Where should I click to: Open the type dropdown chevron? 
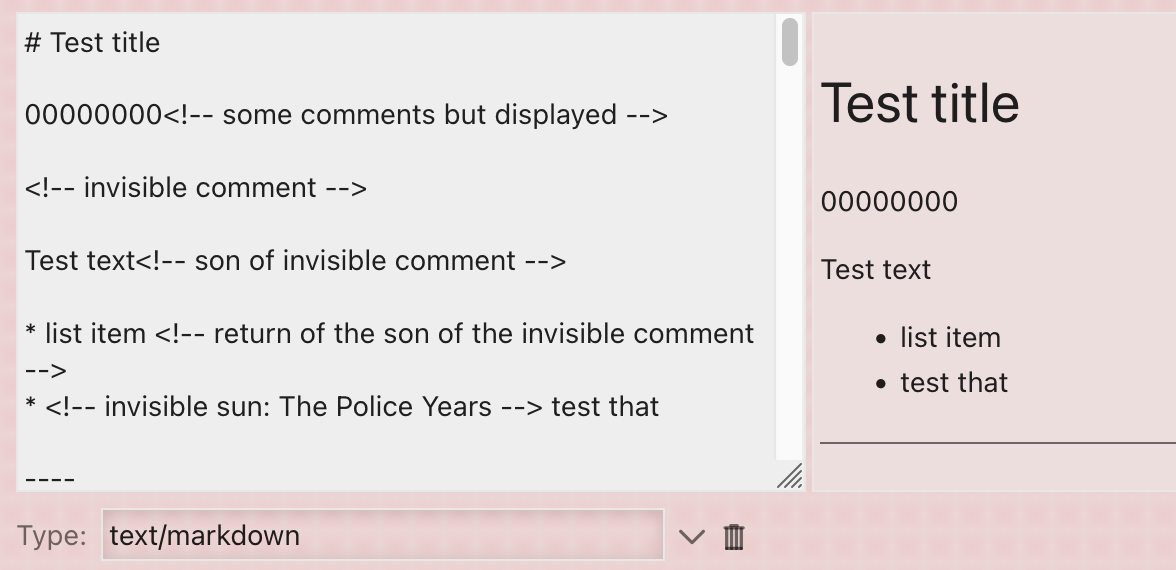[692, 537]
